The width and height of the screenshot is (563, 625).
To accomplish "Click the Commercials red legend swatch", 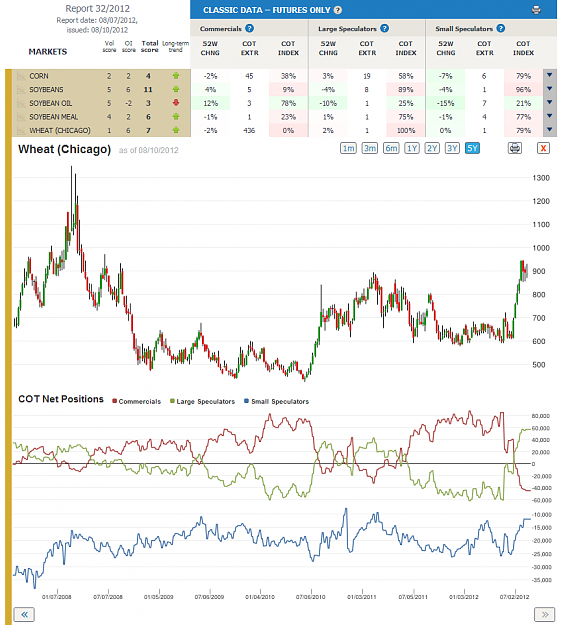I will [x=114, y=401].
